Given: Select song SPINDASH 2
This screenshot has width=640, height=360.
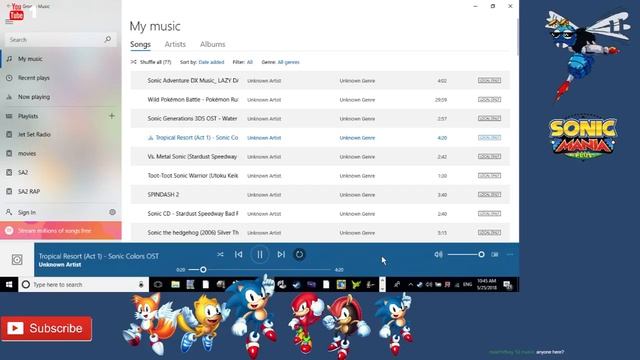Looking at the screenshot, I should [x=320, y=195].
